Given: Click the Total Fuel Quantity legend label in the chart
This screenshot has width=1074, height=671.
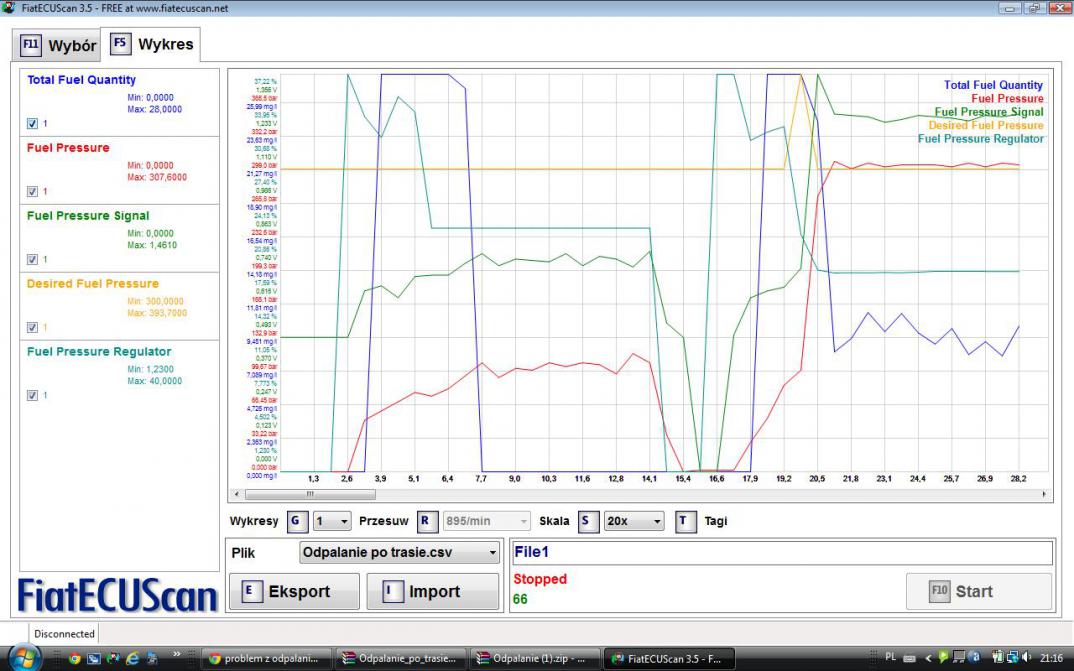Looking at the screenshot, I should pyautogui.click(x=993, y=86).
